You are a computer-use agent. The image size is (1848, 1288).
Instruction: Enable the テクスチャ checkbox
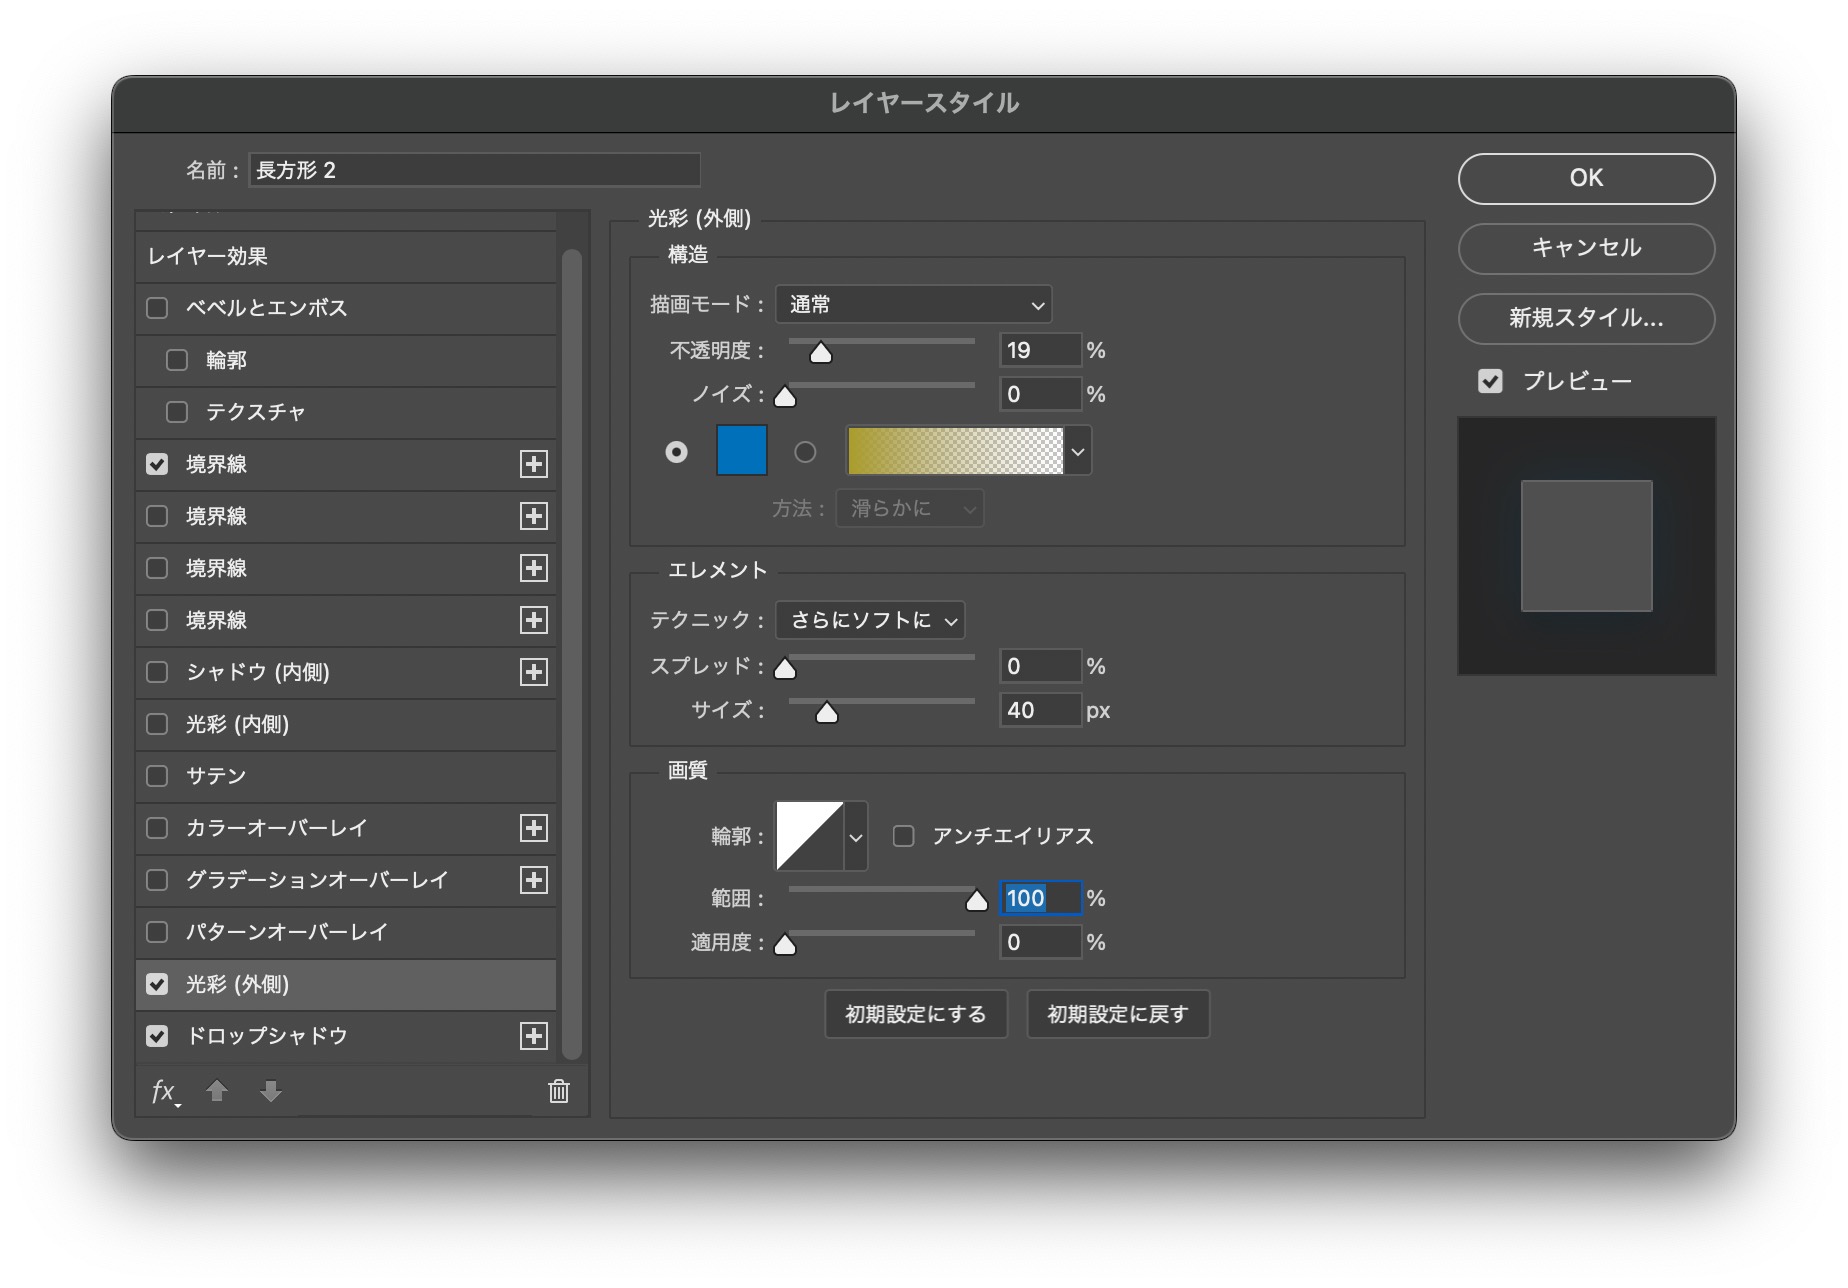coord(177,412)
